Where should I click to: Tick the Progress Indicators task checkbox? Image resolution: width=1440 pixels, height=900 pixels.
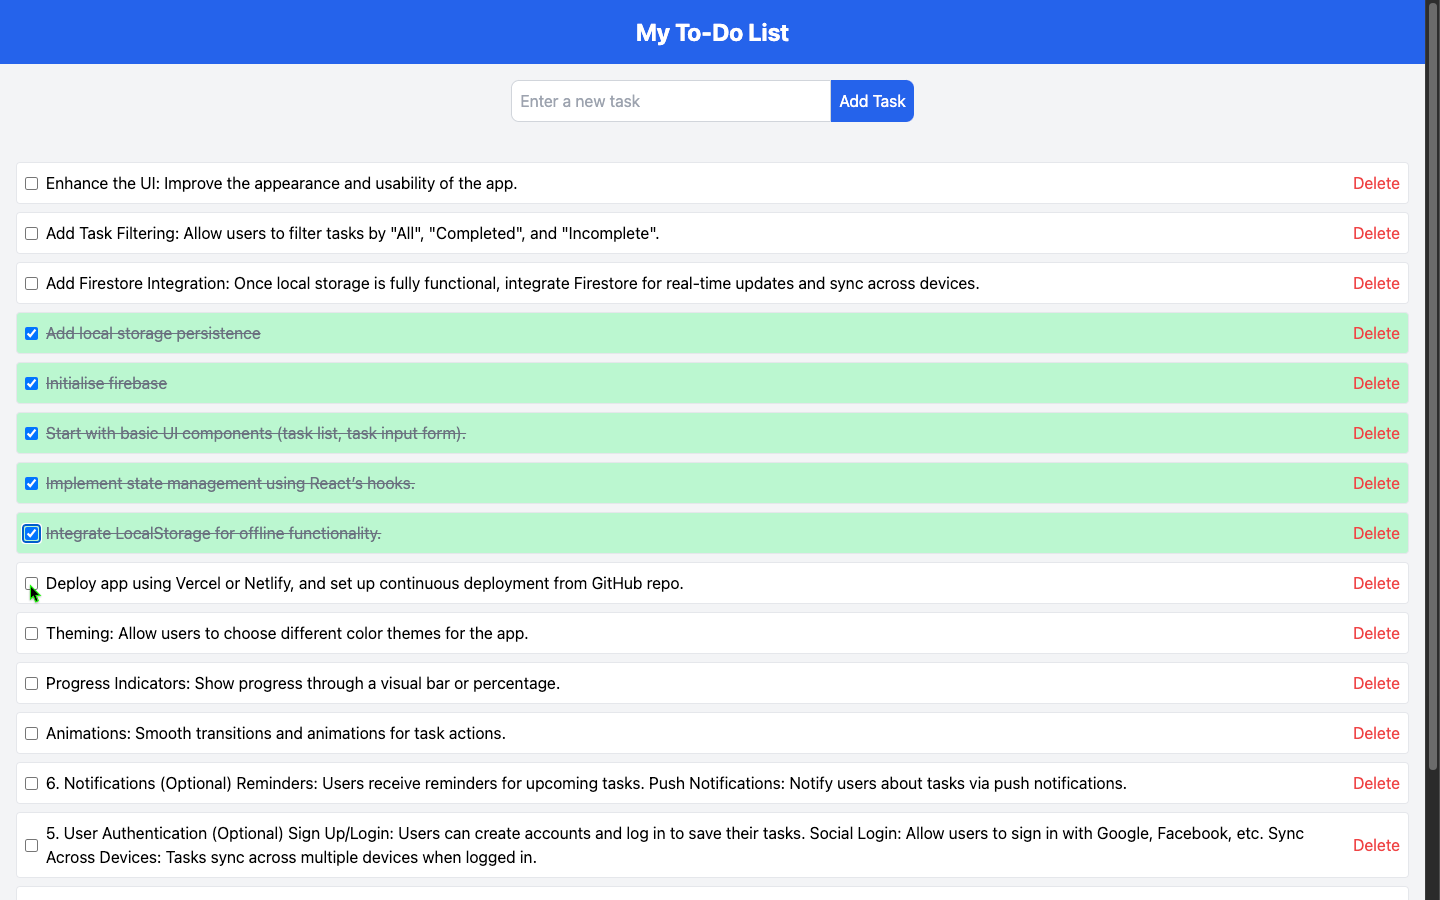[x=32, y=684]
